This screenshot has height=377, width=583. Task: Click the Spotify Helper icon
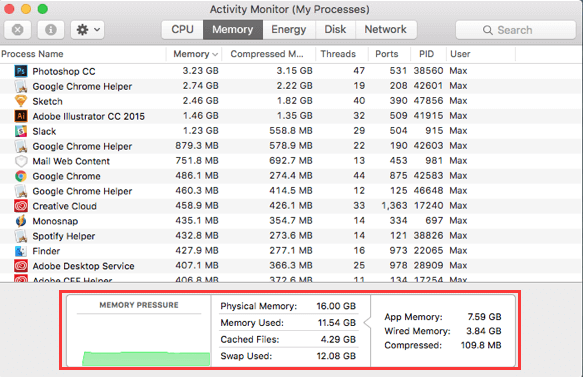(x=21, y=236)
